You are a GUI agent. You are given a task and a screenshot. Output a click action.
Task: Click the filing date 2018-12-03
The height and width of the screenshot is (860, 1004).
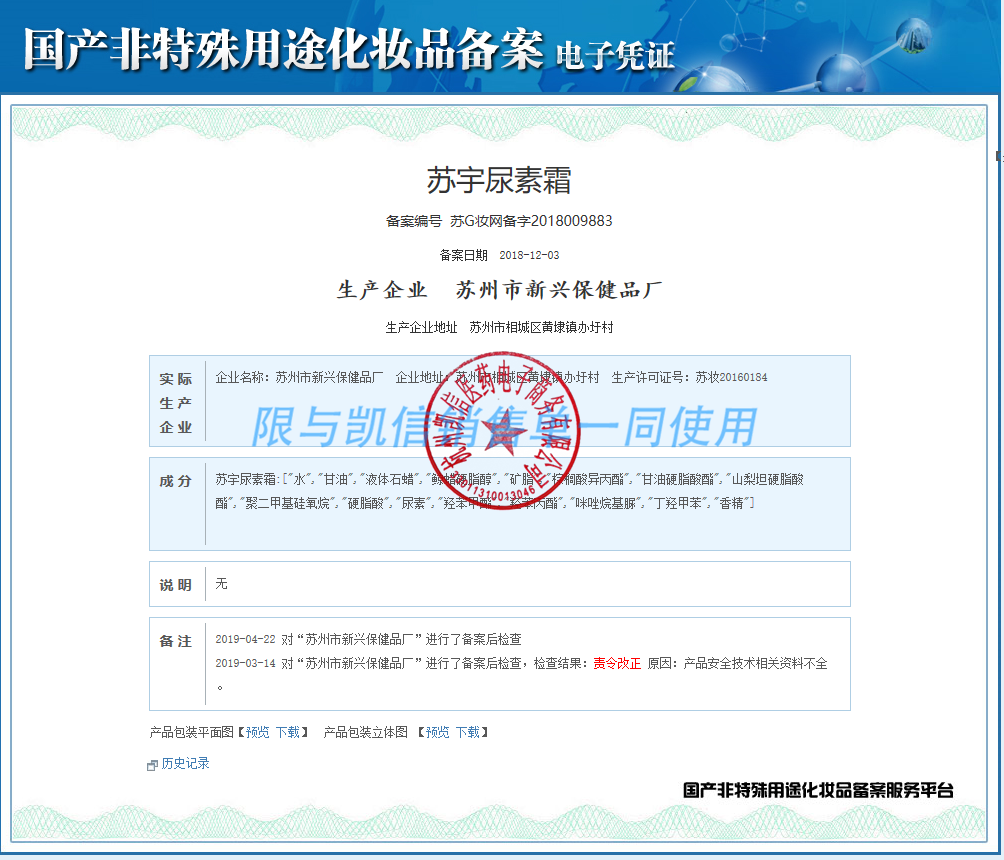click(x=528, y=256)
